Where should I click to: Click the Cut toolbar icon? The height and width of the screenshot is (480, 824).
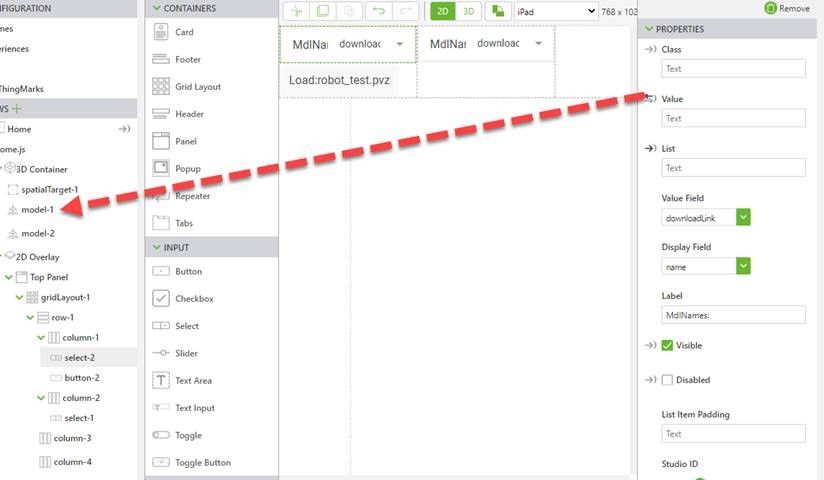click(296, 11)
